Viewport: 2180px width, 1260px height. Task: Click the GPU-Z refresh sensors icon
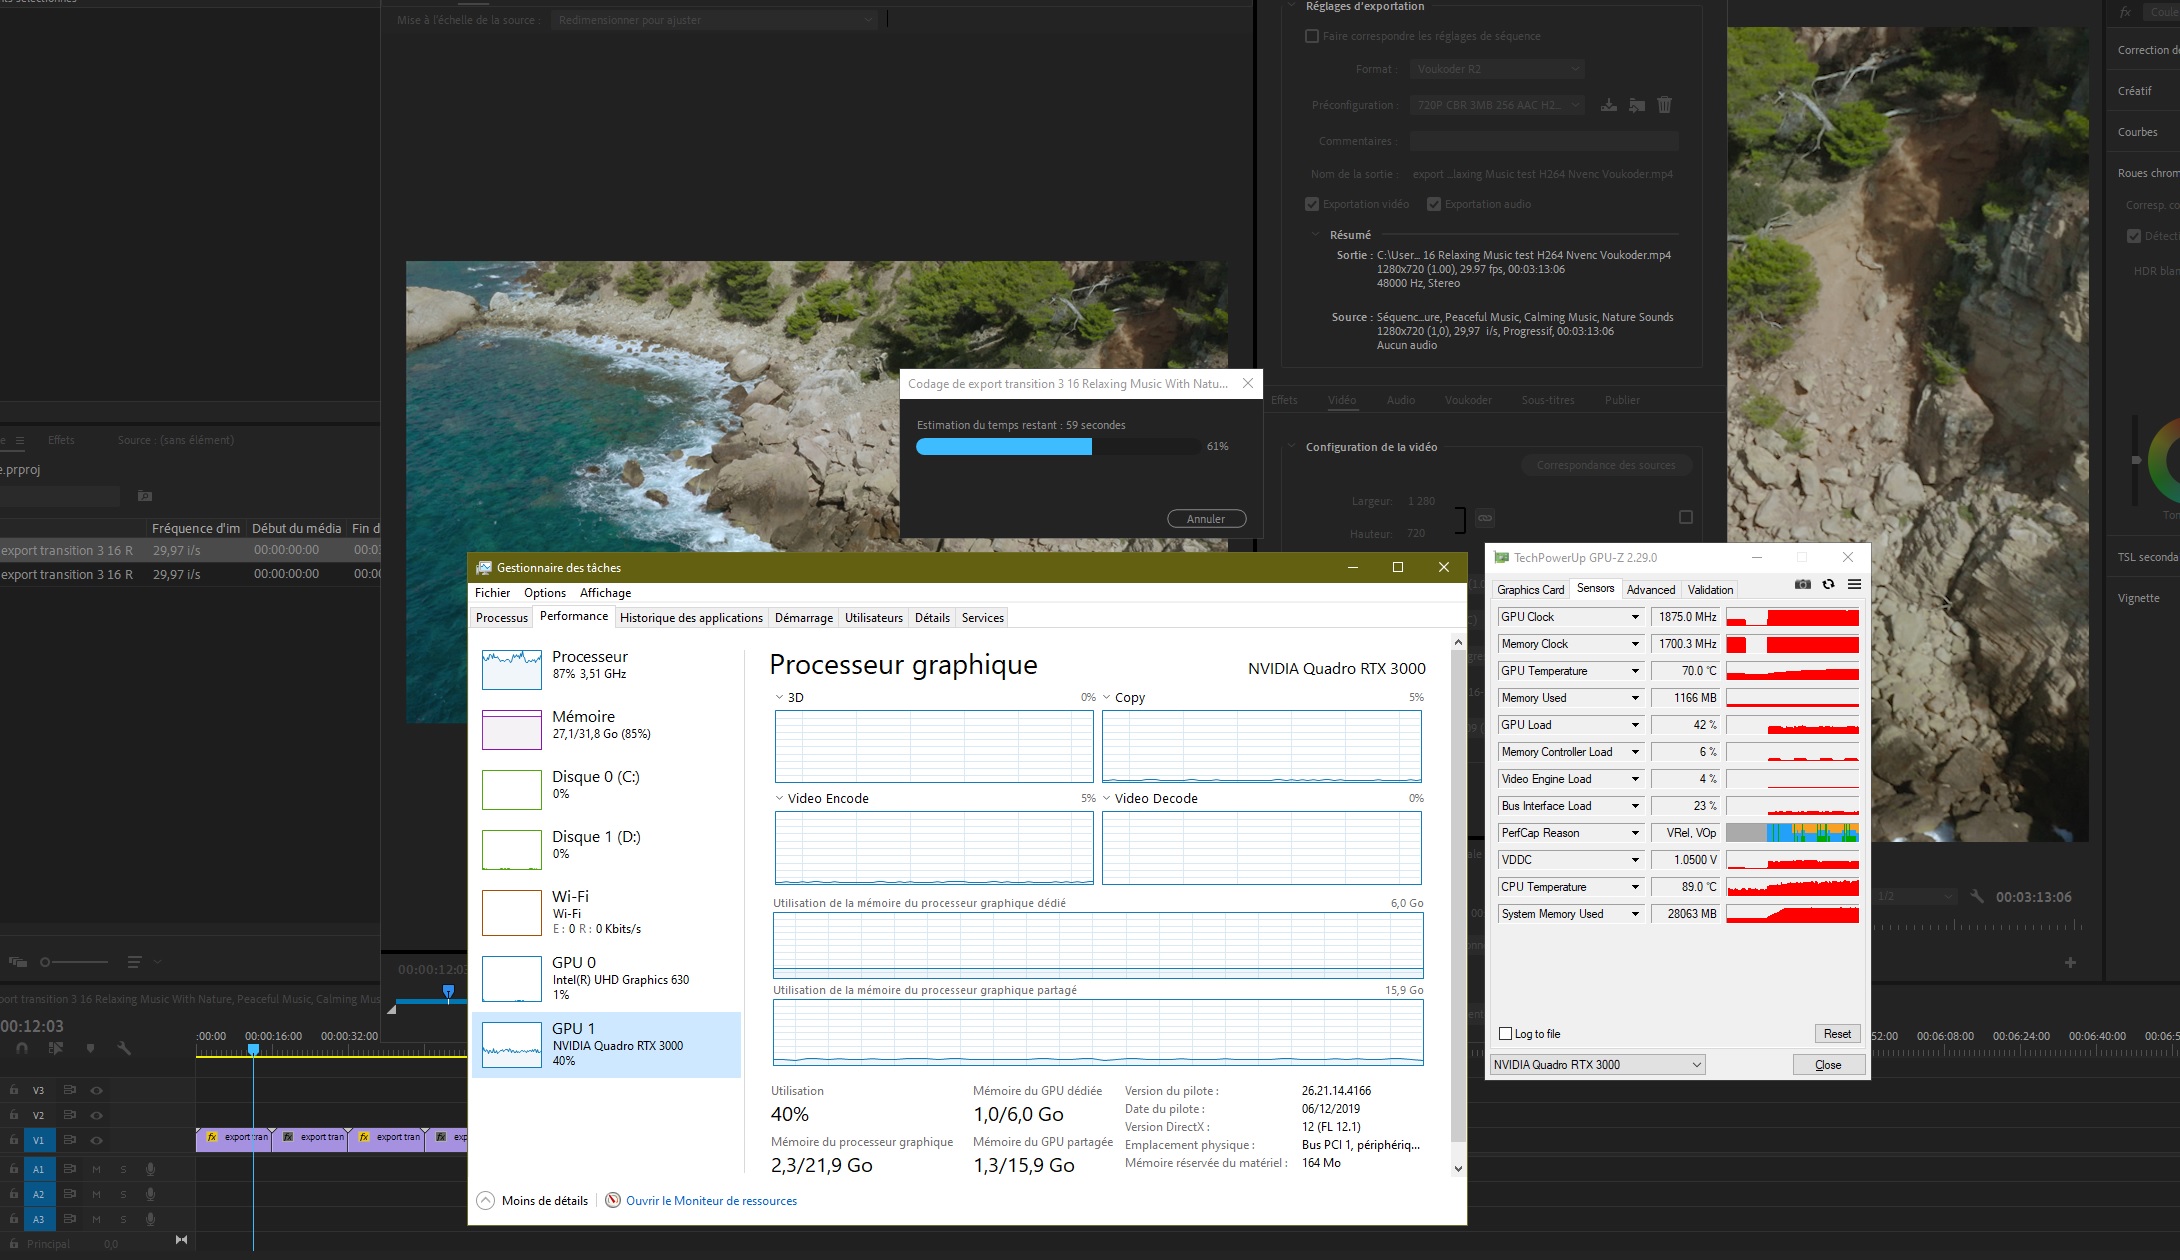click(x=1828, y=585)
